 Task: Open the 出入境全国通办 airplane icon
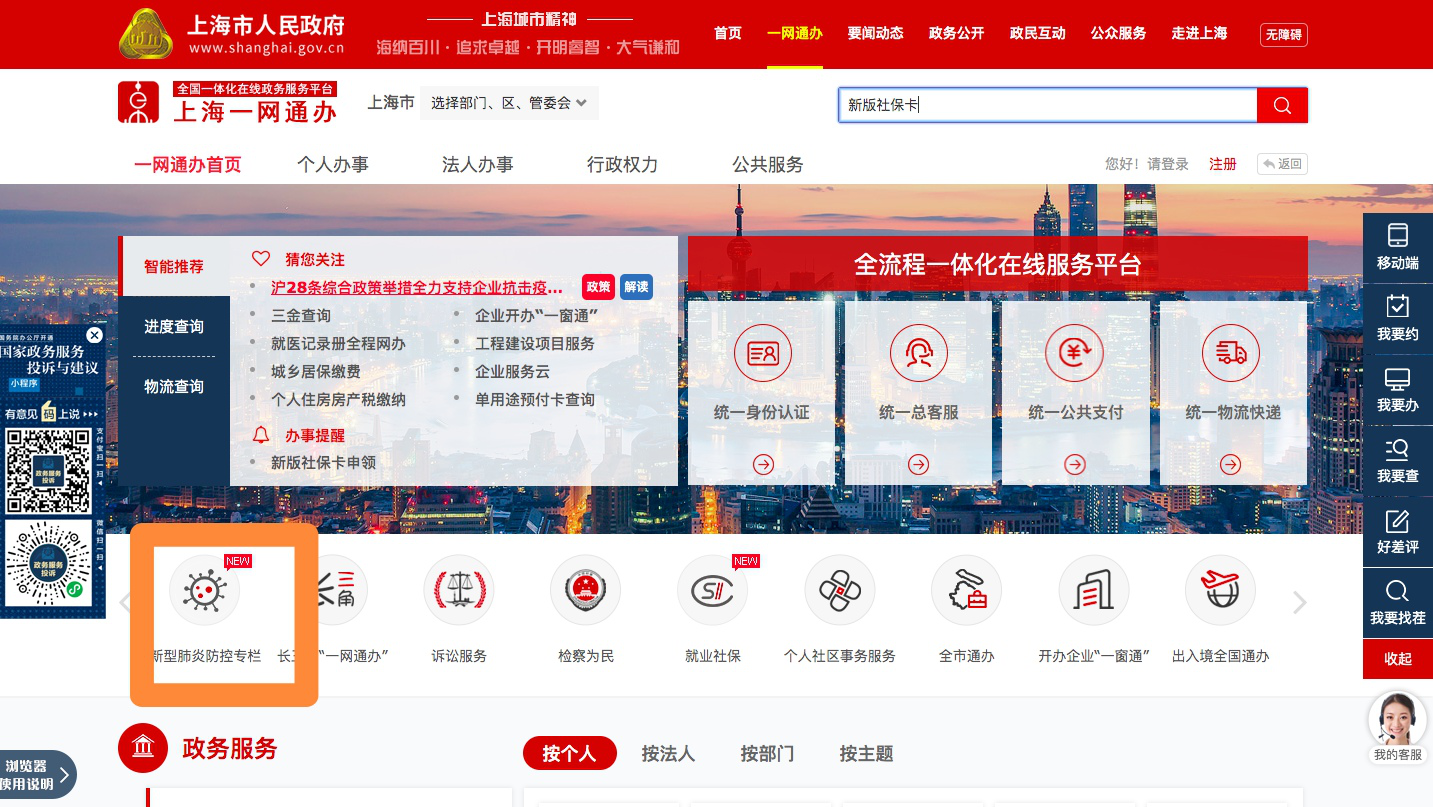[x=1220, y=590]
